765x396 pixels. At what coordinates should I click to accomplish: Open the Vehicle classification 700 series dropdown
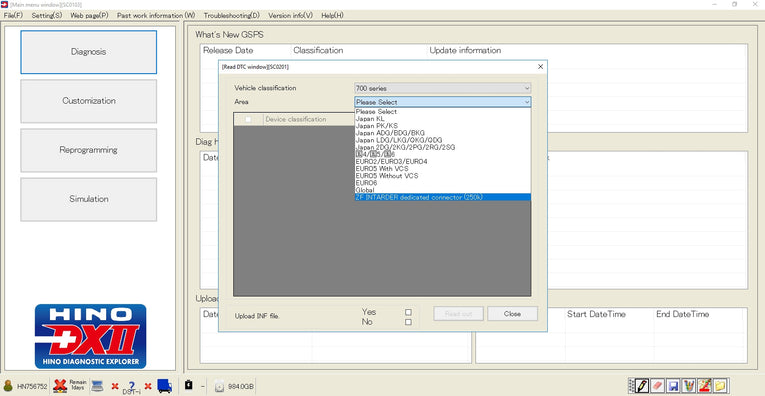click(x=443, y=88)
